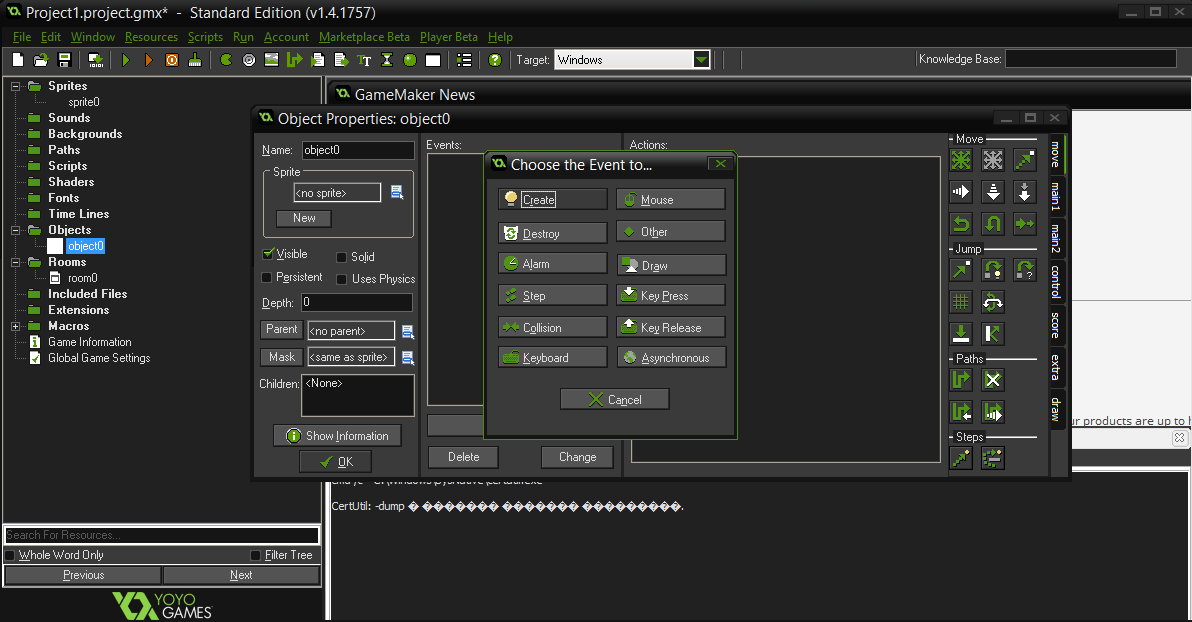The height and width of the screenshot is (622, 1192).
Task: Click the Save project floppy icon
Action: [x=64, y=60]
